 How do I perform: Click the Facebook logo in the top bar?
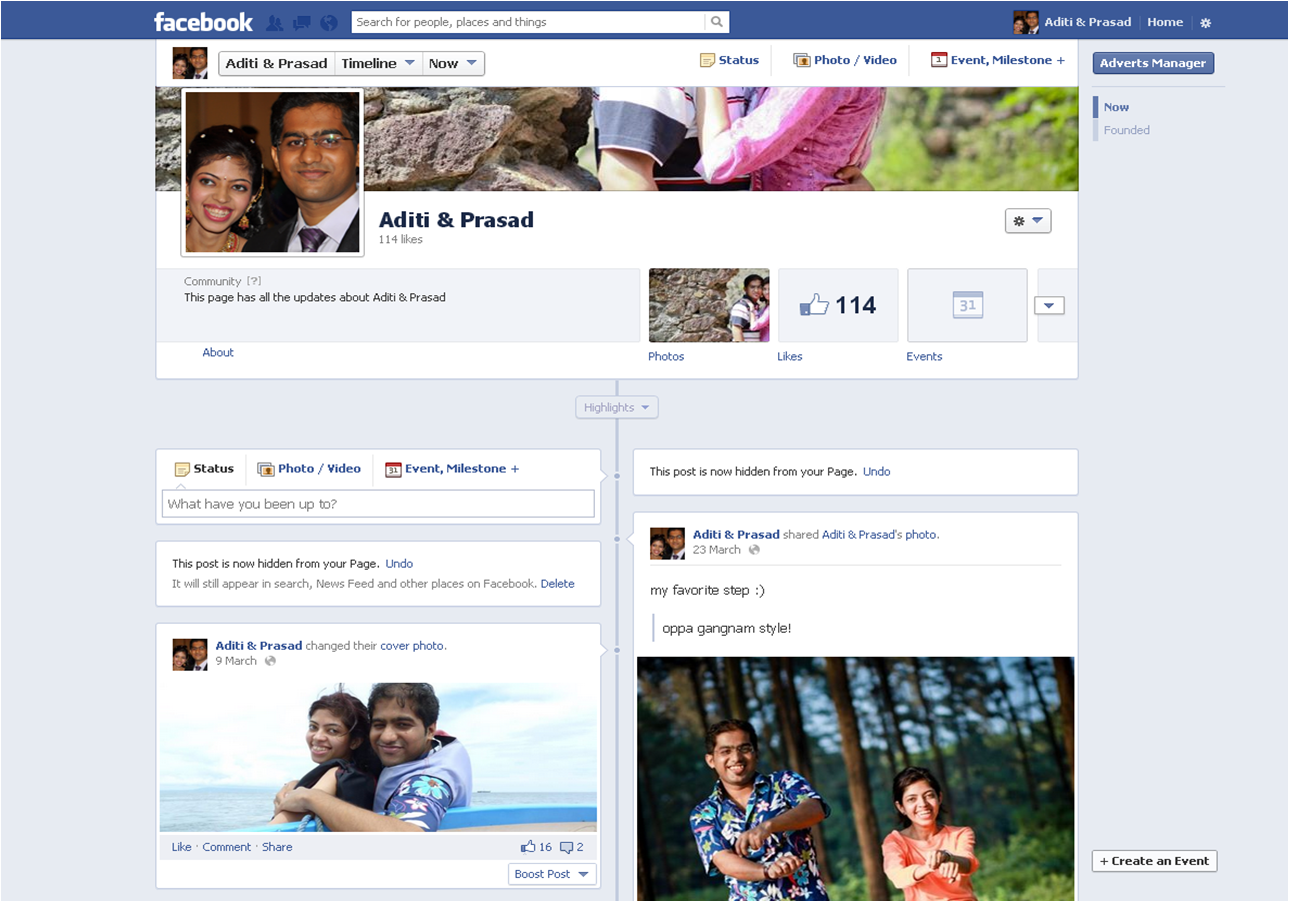pyautogui.click(x=203, y=21)
